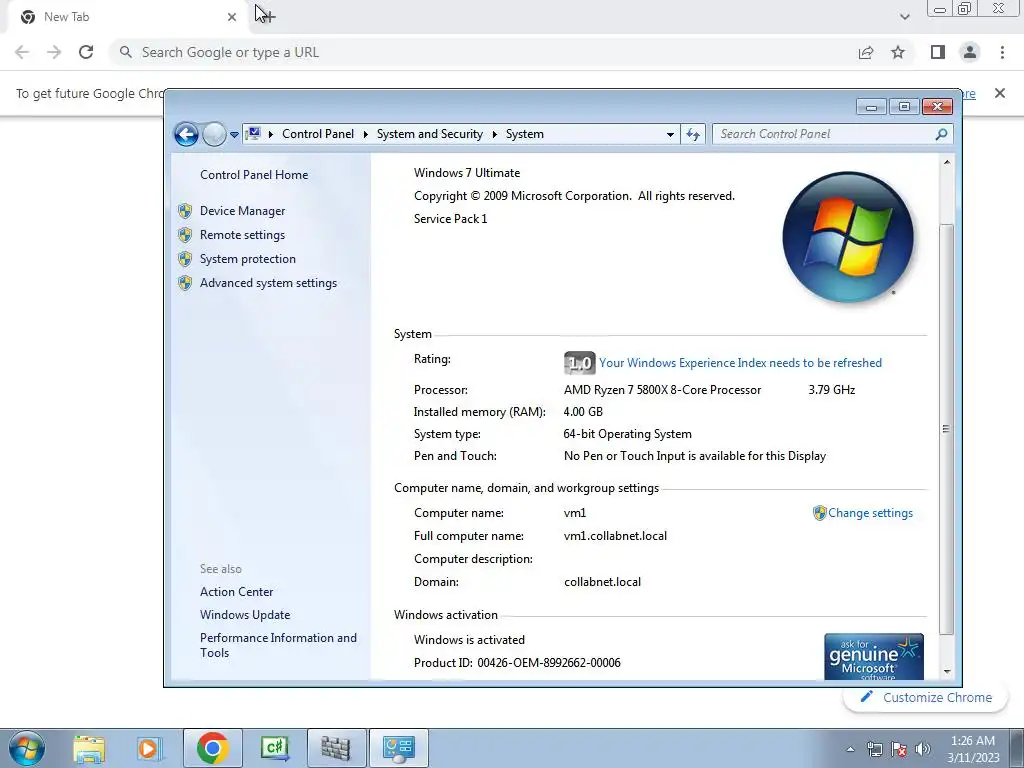The height and width of the screenshot is (768, 1024).
Task: Reload the Chrome page
Action: [x=86, y=52]
